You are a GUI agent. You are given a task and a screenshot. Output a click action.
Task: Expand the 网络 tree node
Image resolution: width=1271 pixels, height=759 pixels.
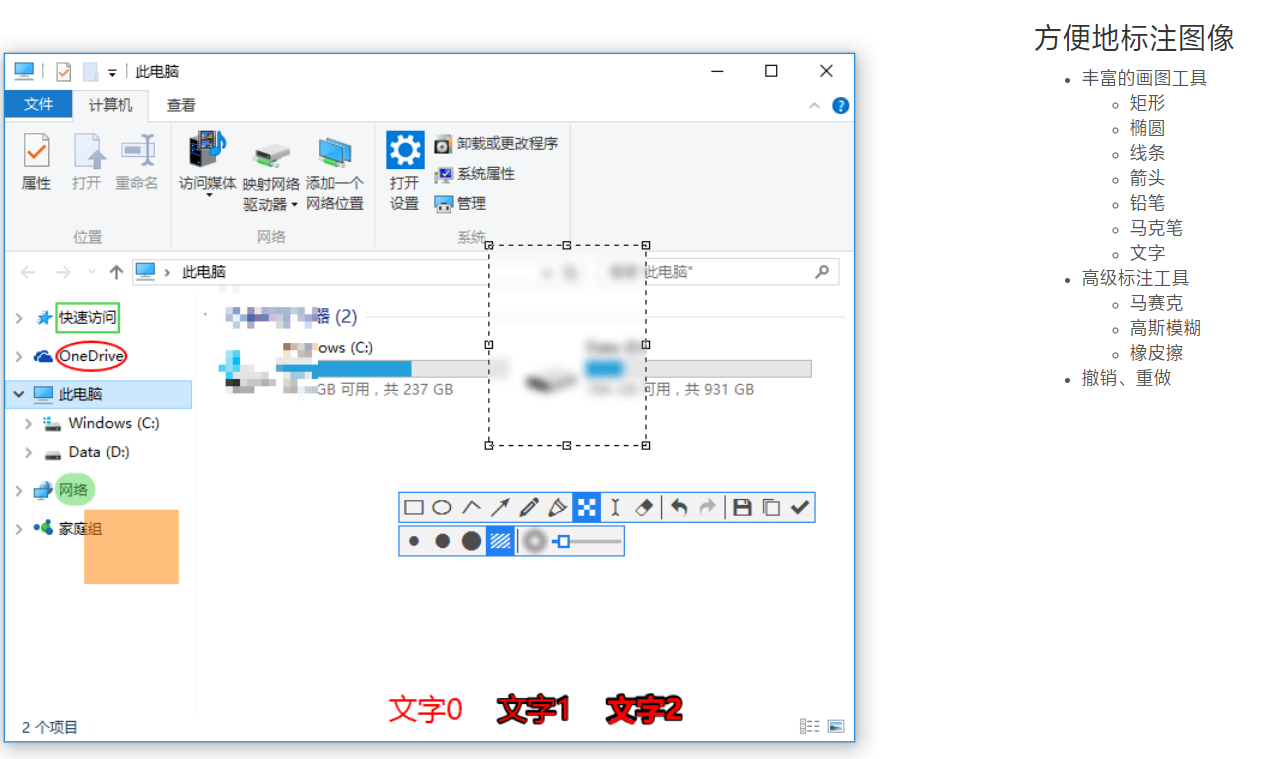pyautogui.click(x=19, y=490)
